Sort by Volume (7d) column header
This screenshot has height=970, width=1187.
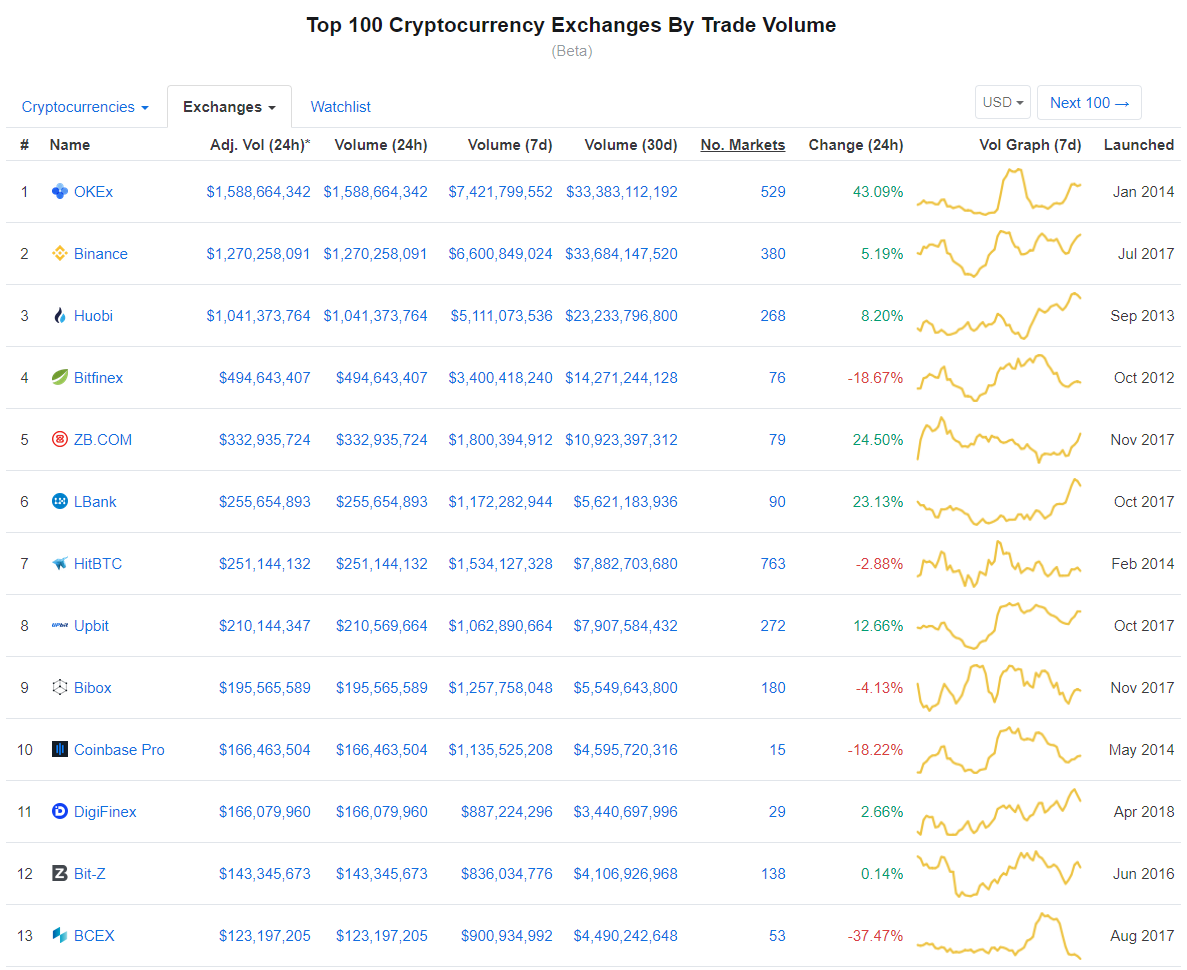(510, 145)
